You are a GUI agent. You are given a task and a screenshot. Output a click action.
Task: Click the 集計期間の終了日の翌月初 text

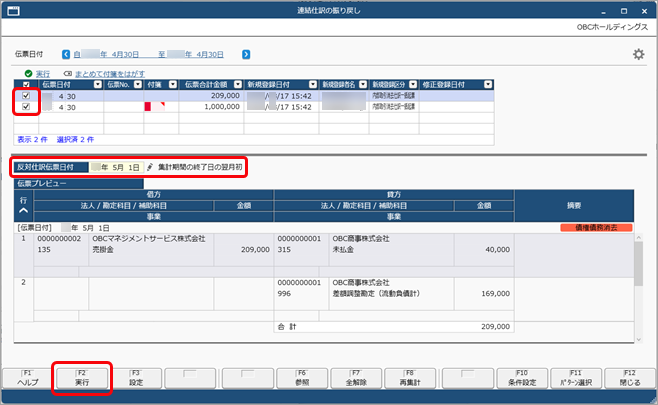(x=200, y=167)
